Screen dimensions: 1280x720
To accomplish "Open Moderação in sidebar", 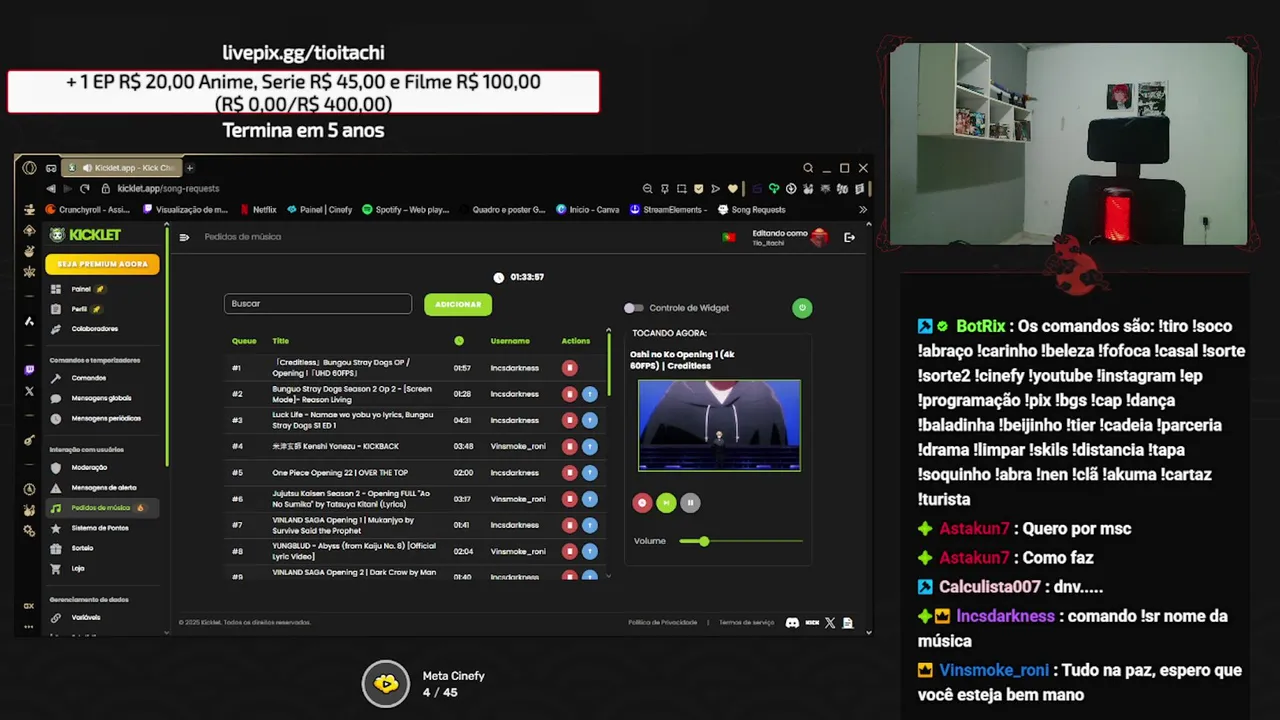I will coord(89,467).
